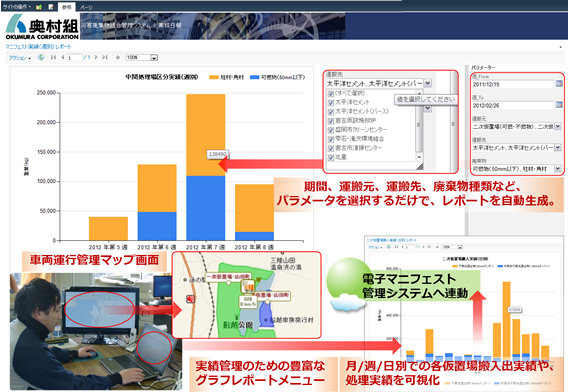Click the orange 柱材・角材 legend swatch

pos(214,77)
